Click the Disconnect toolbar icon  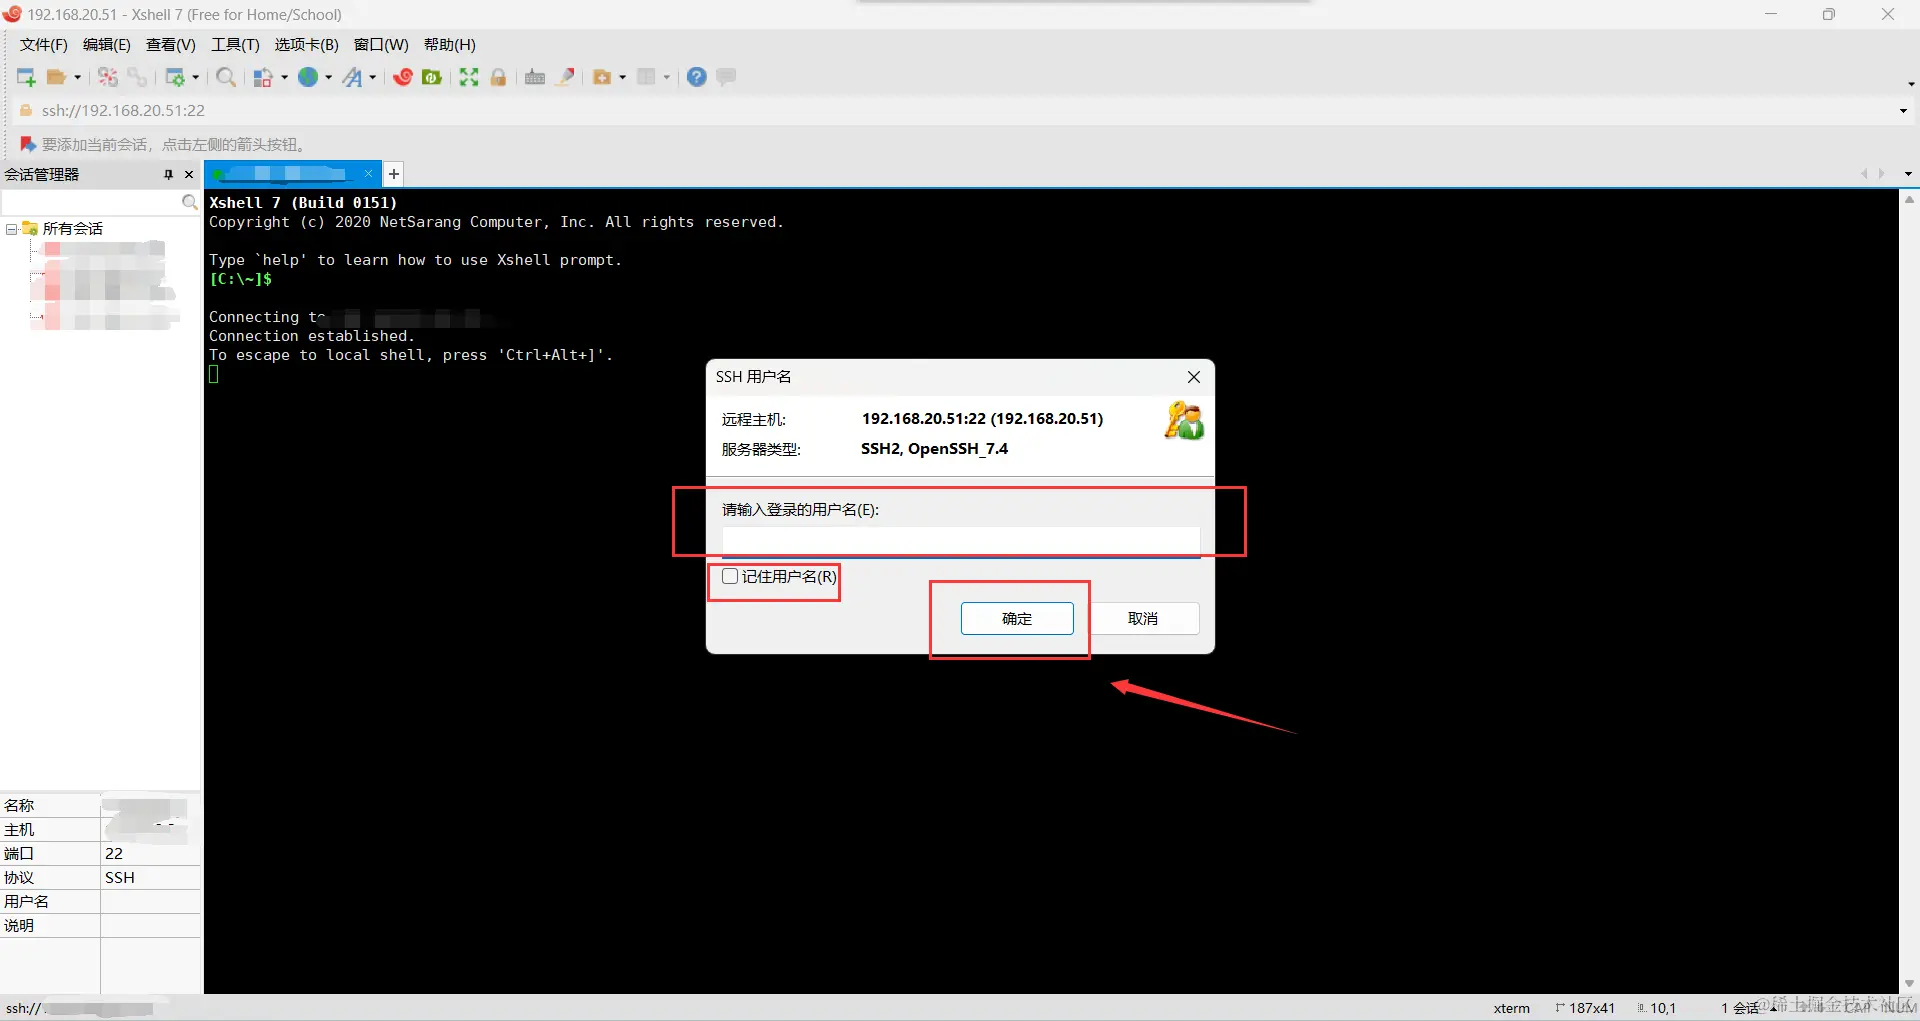pos(108,77)
